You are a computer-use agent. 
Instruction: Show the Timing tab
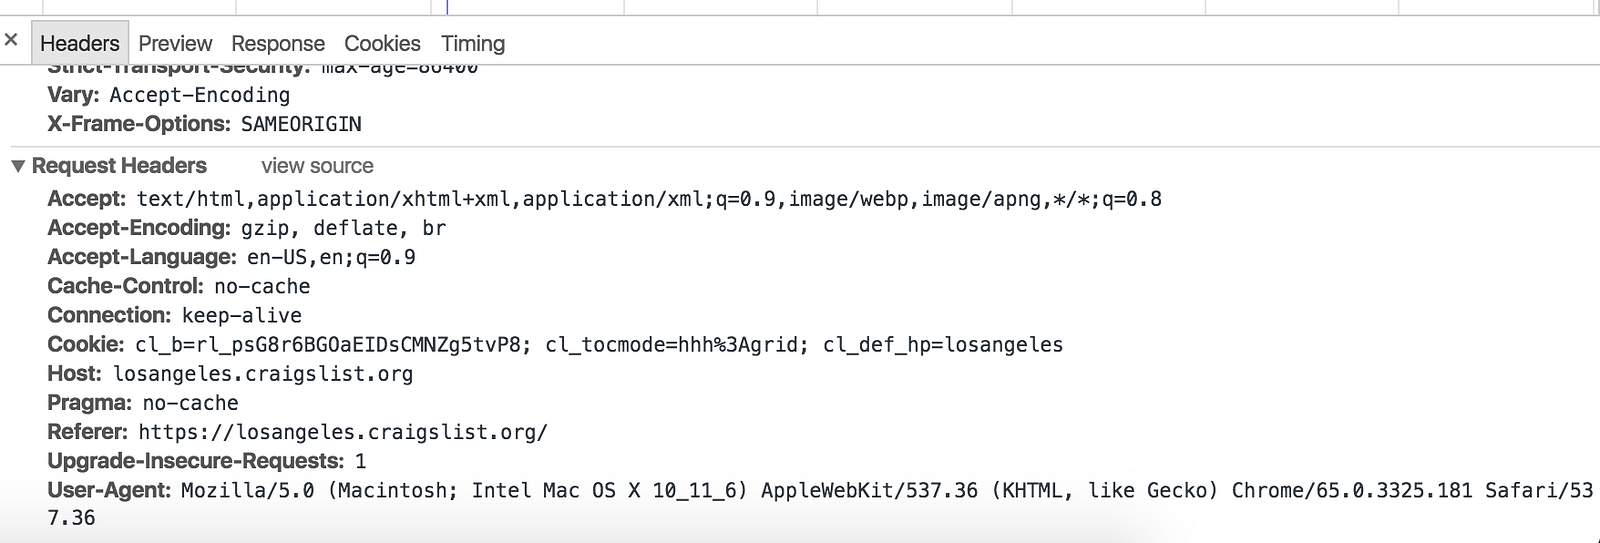pos(473,44)
